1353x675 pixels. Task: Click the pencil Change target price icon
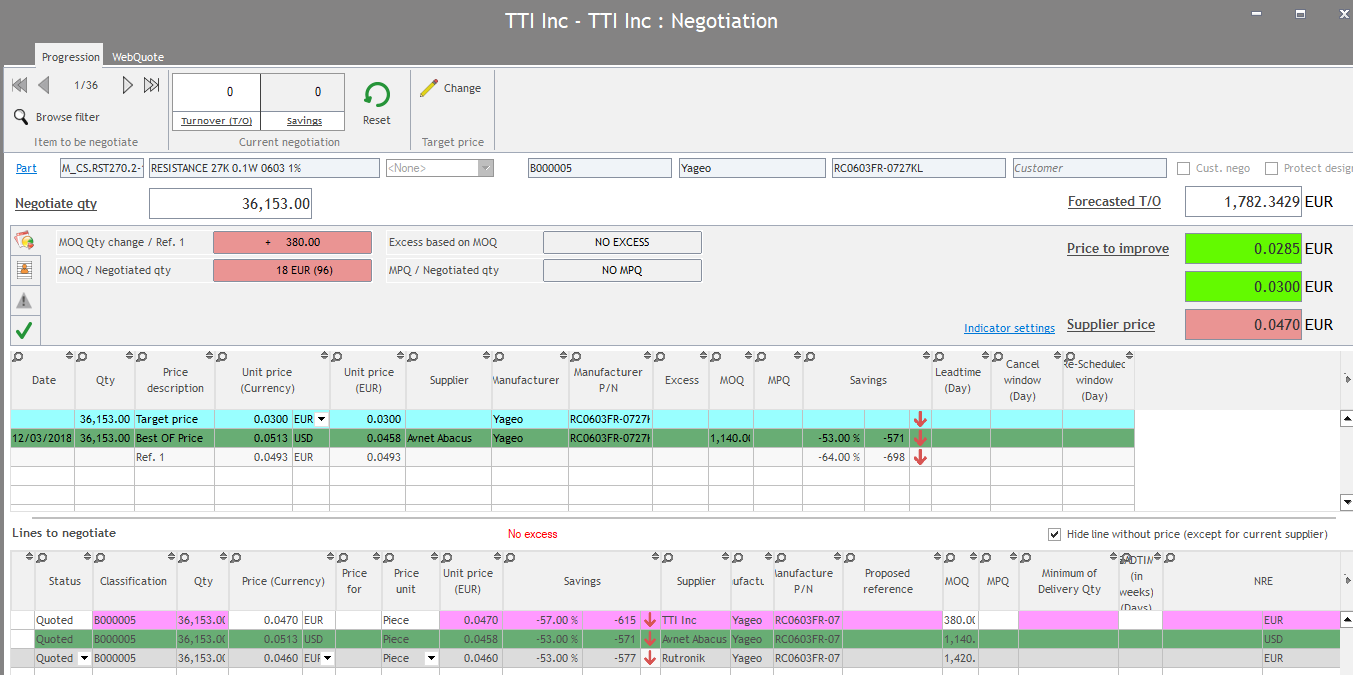(x=429, y=88)
